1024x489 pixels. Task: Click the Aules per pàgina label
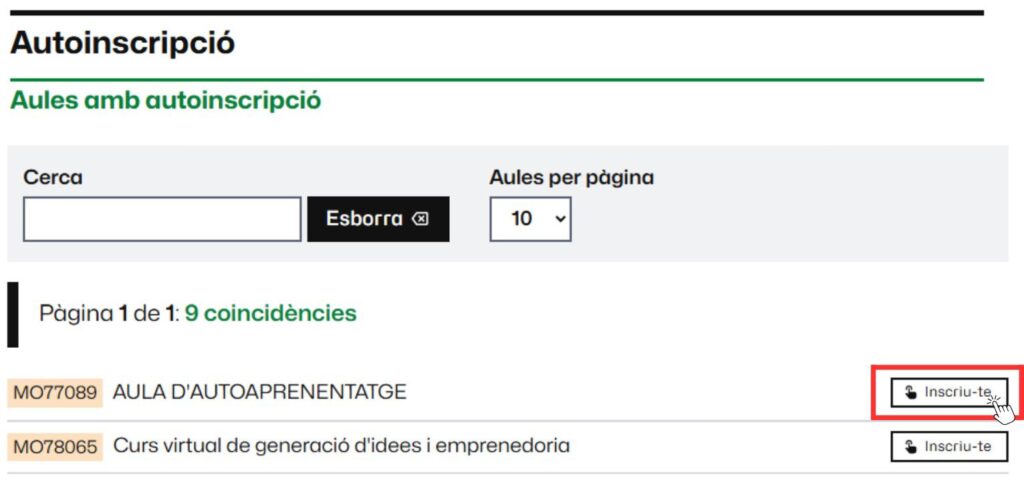coord(571,178)
